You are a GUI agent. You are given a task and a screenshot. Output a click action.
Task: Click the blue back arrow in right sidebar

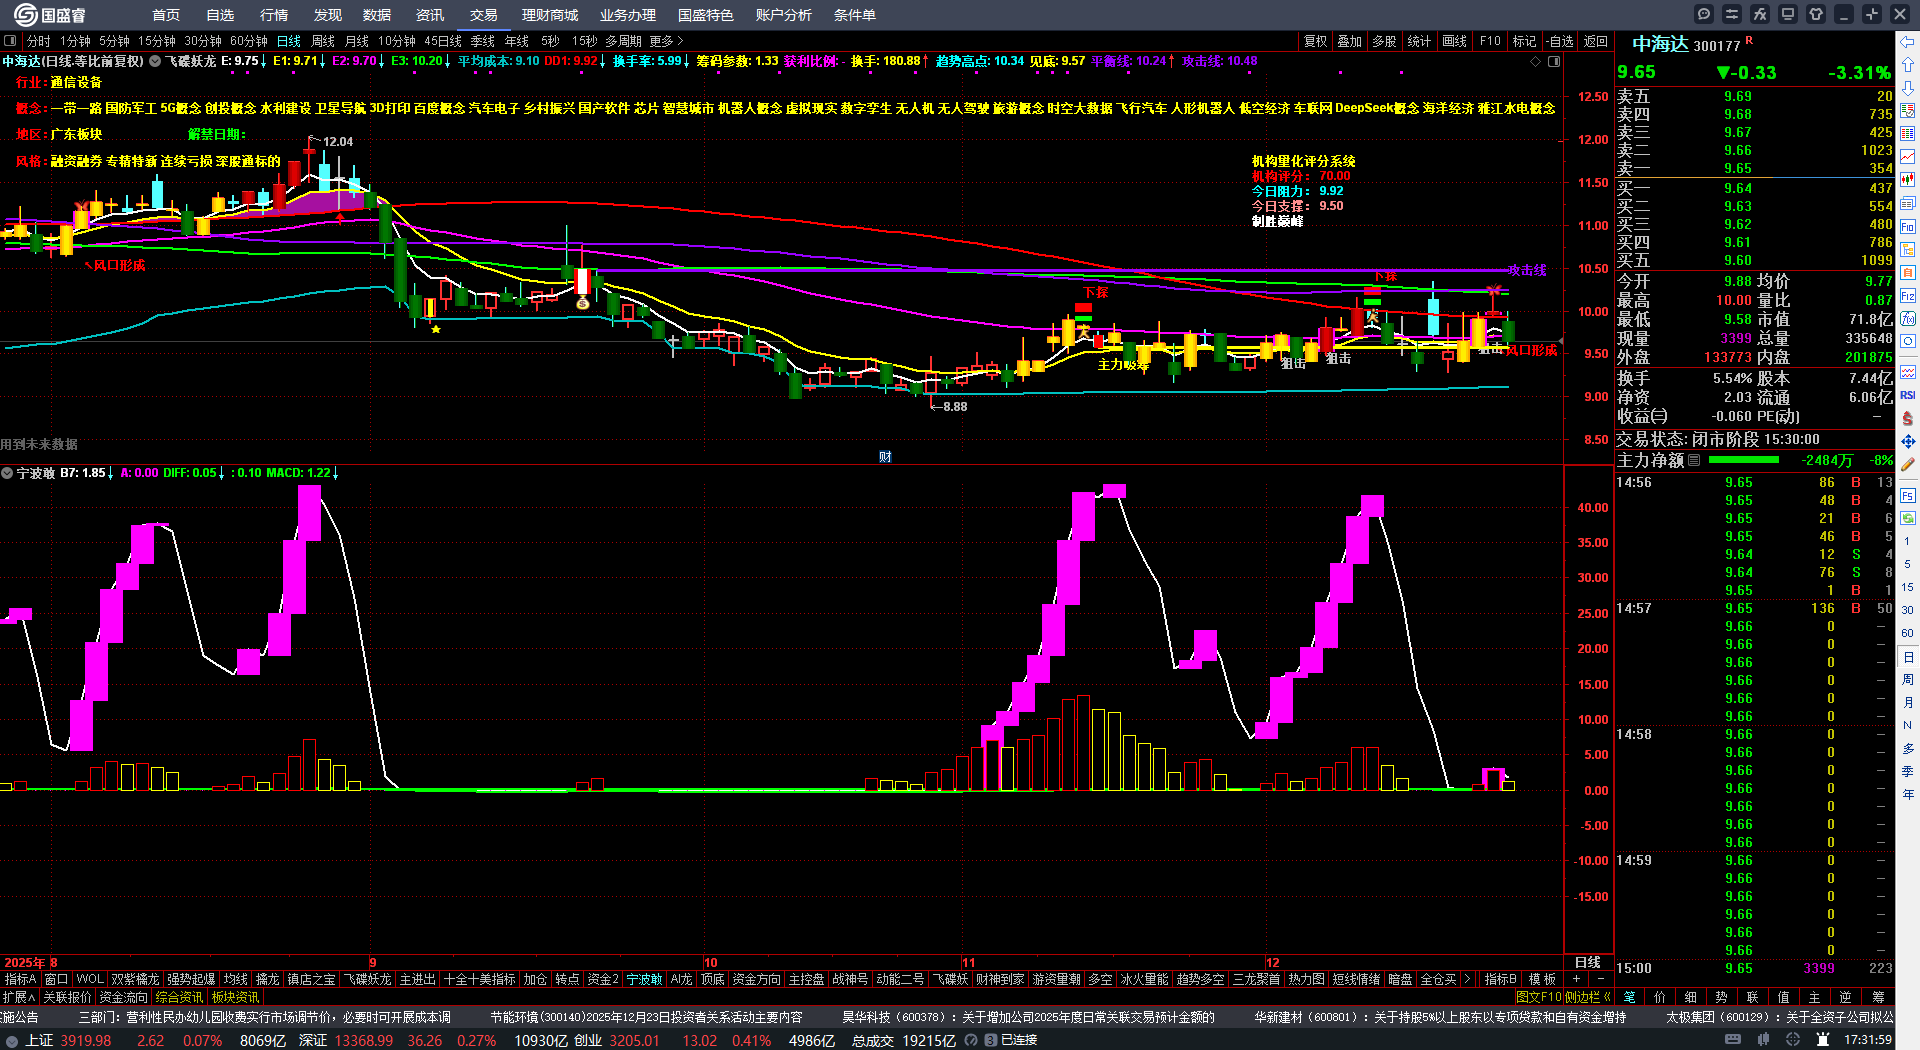1908,42
